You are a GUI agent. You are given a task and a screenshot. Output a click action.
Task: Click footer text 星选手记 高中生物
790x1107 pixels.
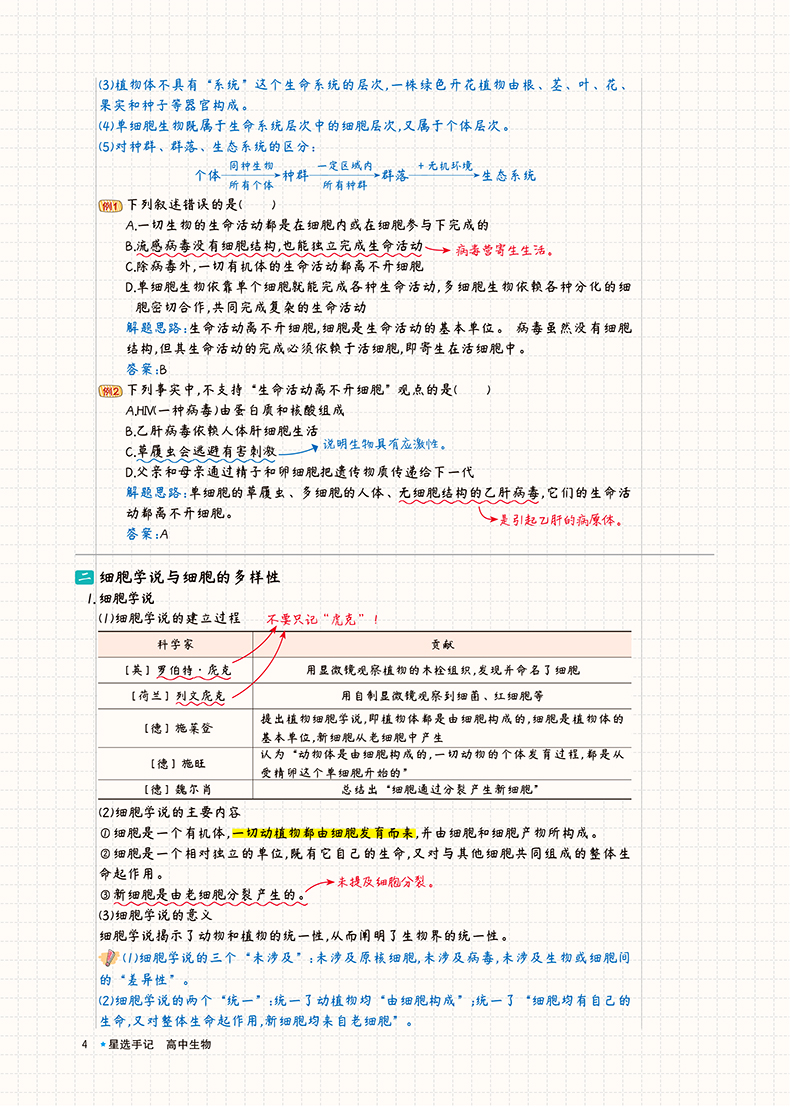tap(160, 1044)
